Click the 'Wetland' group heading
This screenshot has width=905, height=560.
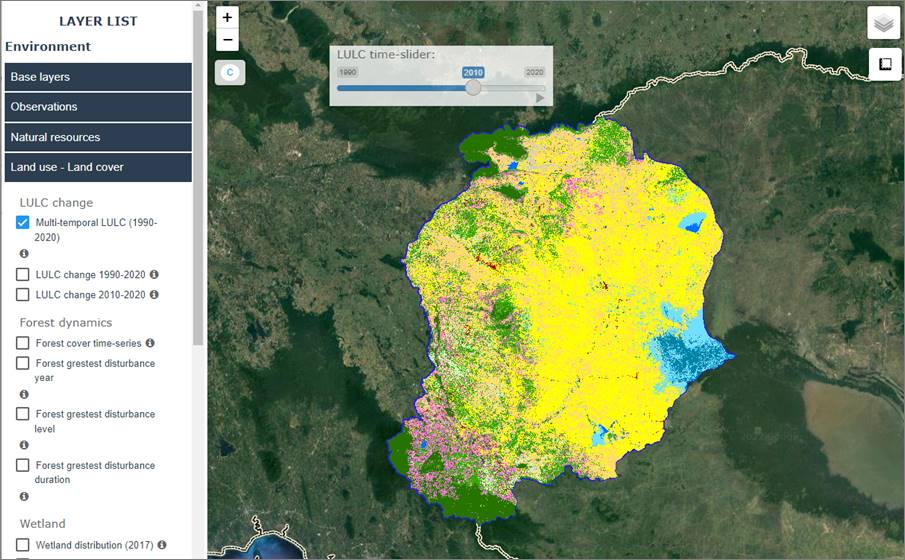pos(42,524)
